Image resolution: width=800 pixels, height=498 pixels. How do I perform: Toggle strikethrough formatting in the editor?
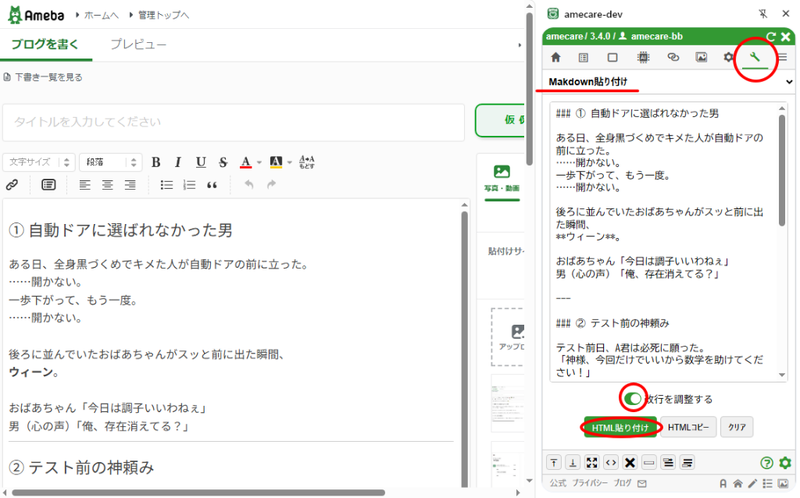pos(222,162)
